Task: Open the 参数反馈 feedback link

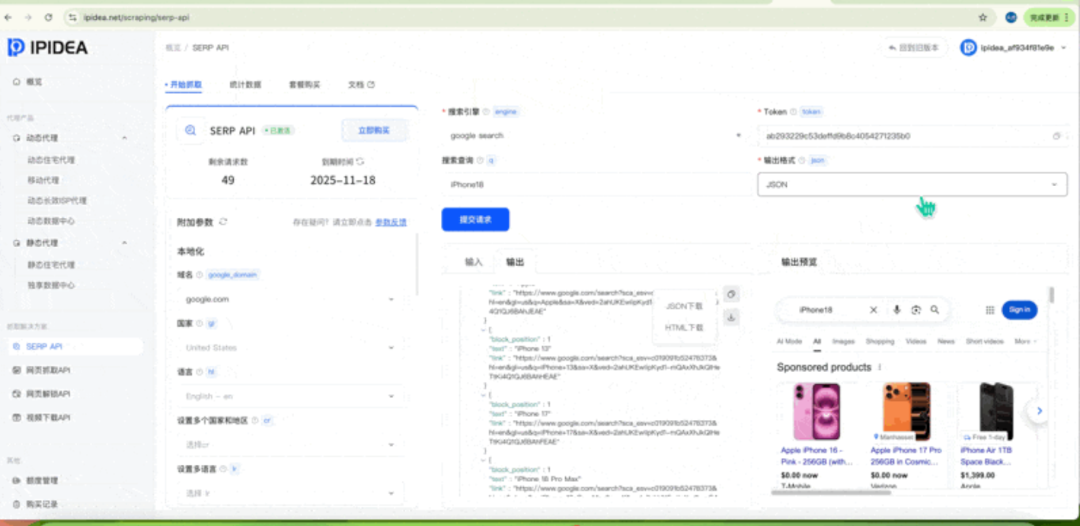Action: click(x=391, y=222)
